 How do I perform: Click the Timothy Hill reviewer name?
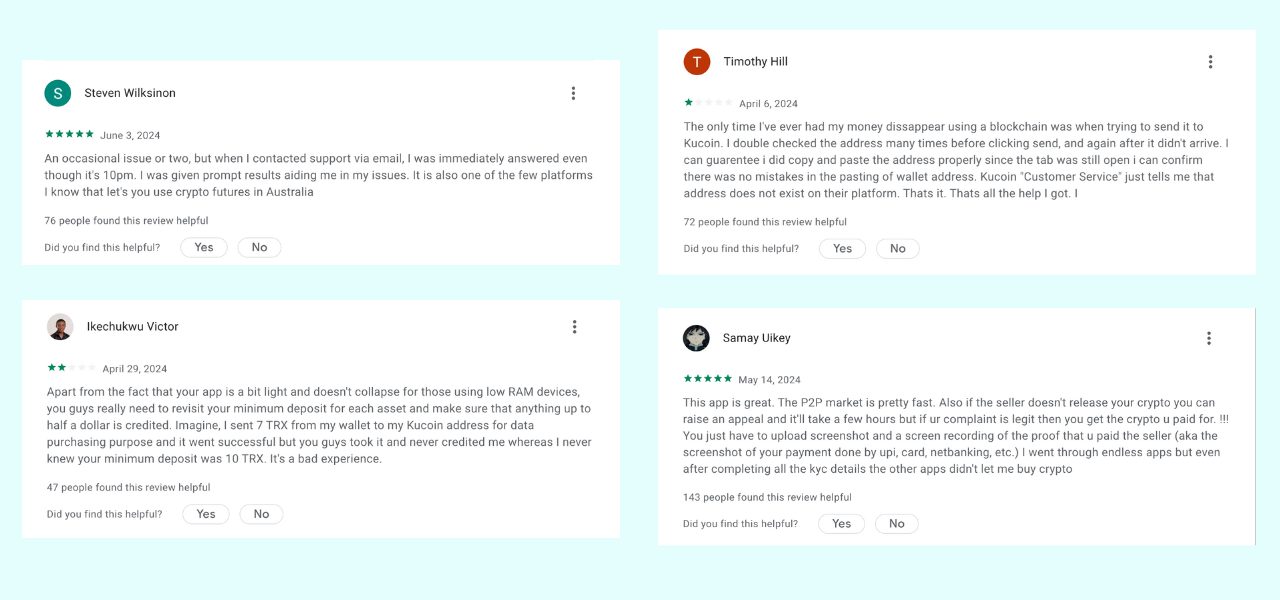(756, 62)
